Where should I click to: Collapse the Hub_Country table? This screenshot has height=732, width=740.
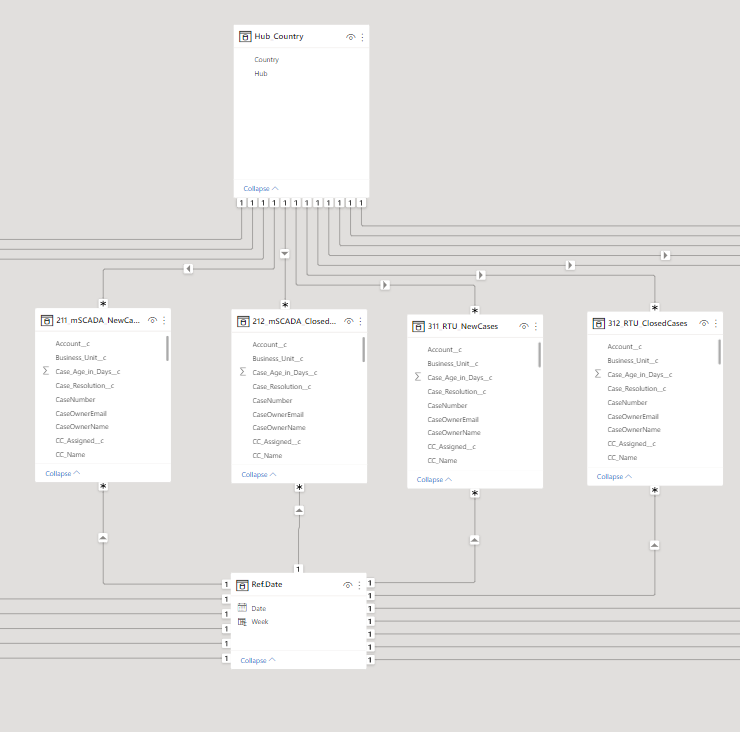(261, 188)
